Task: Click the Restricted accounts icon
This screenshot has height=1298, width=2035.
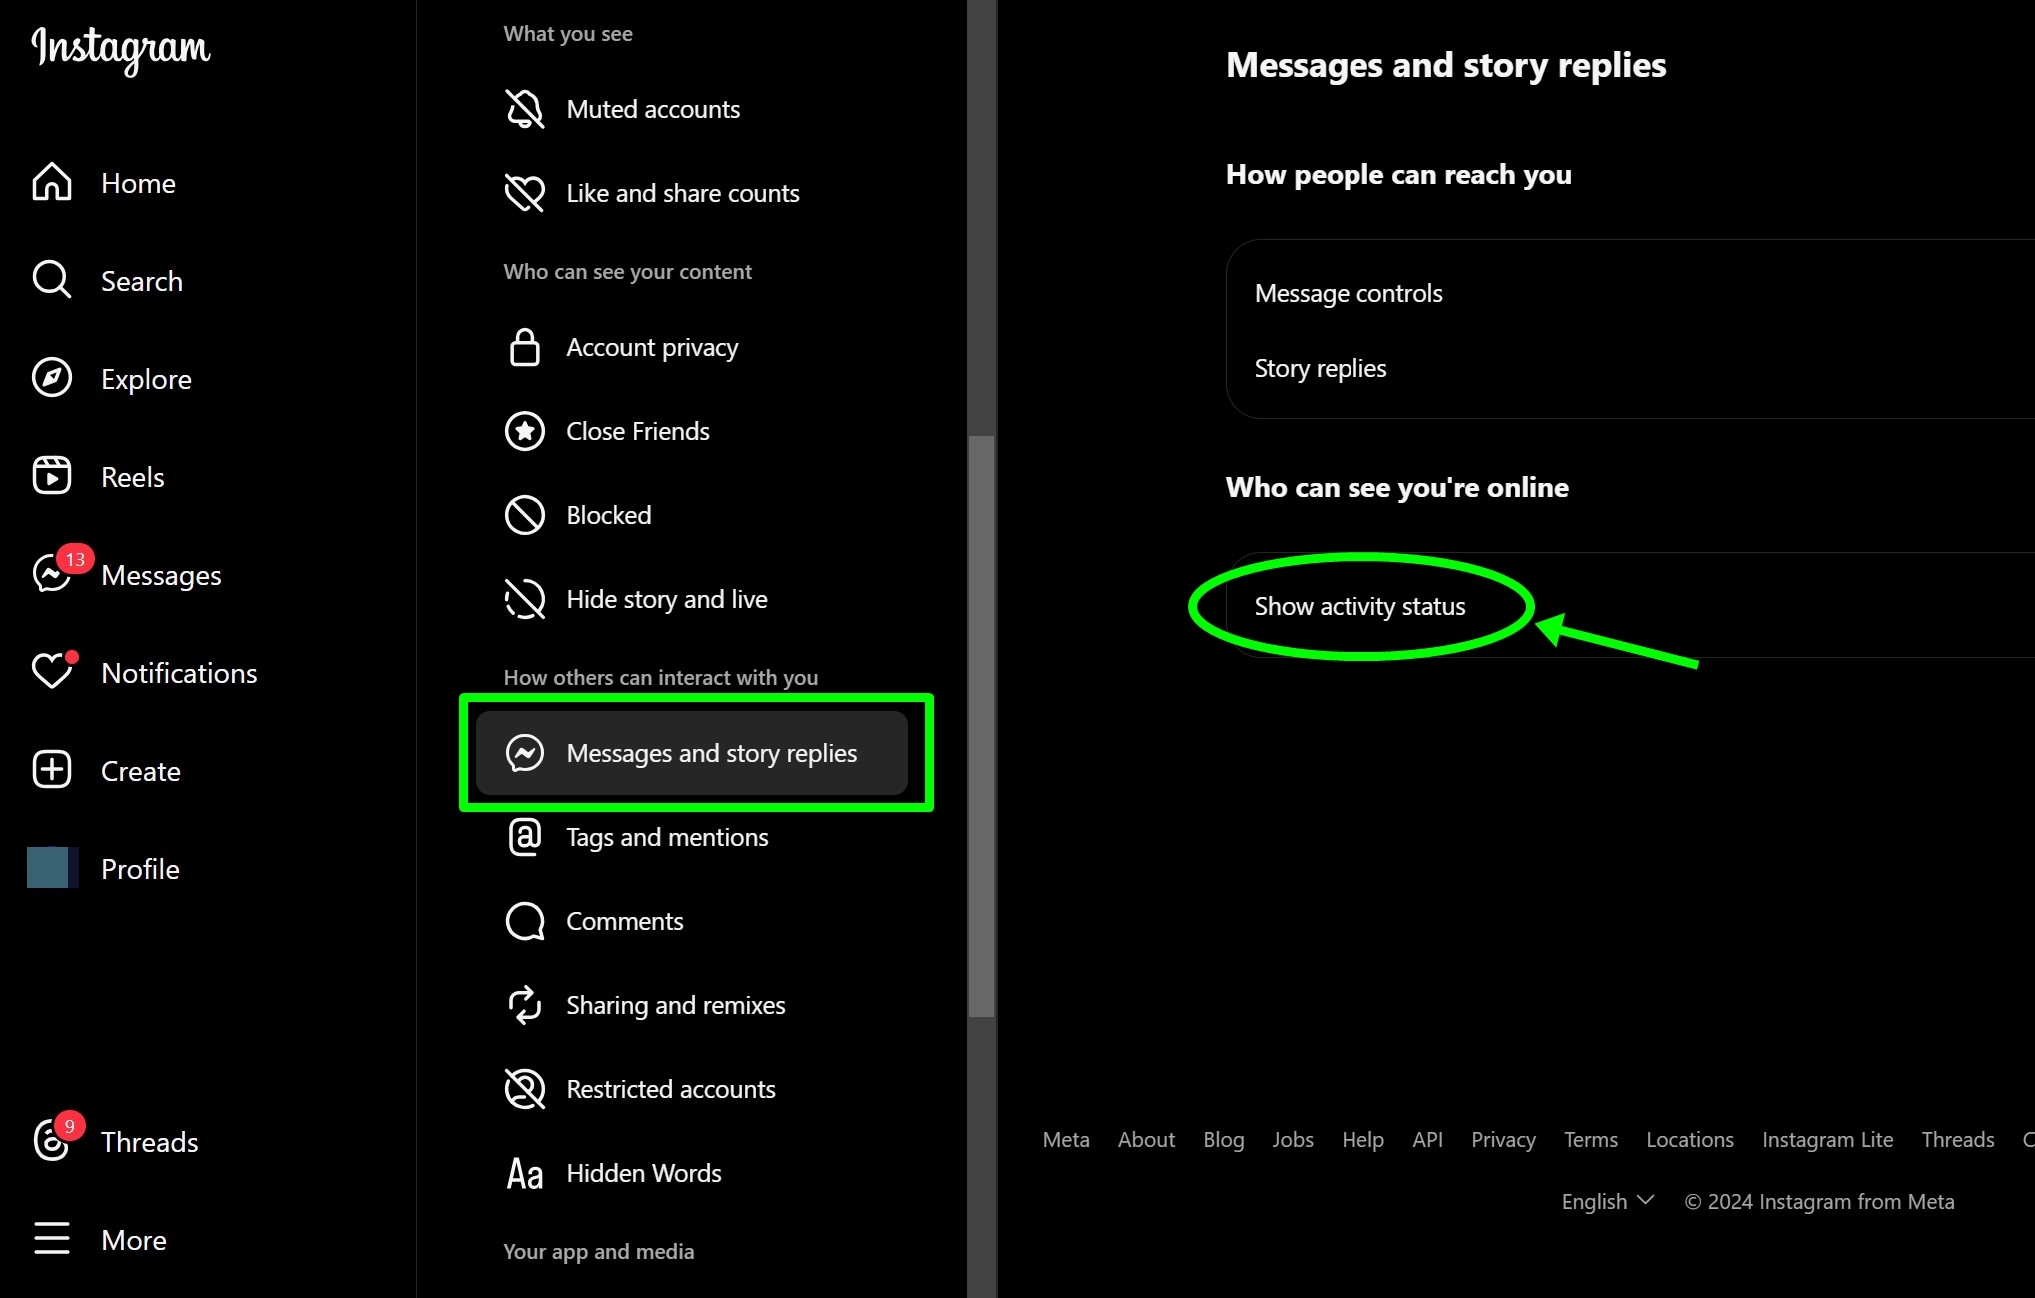Action: click(x=525, y=1089)
